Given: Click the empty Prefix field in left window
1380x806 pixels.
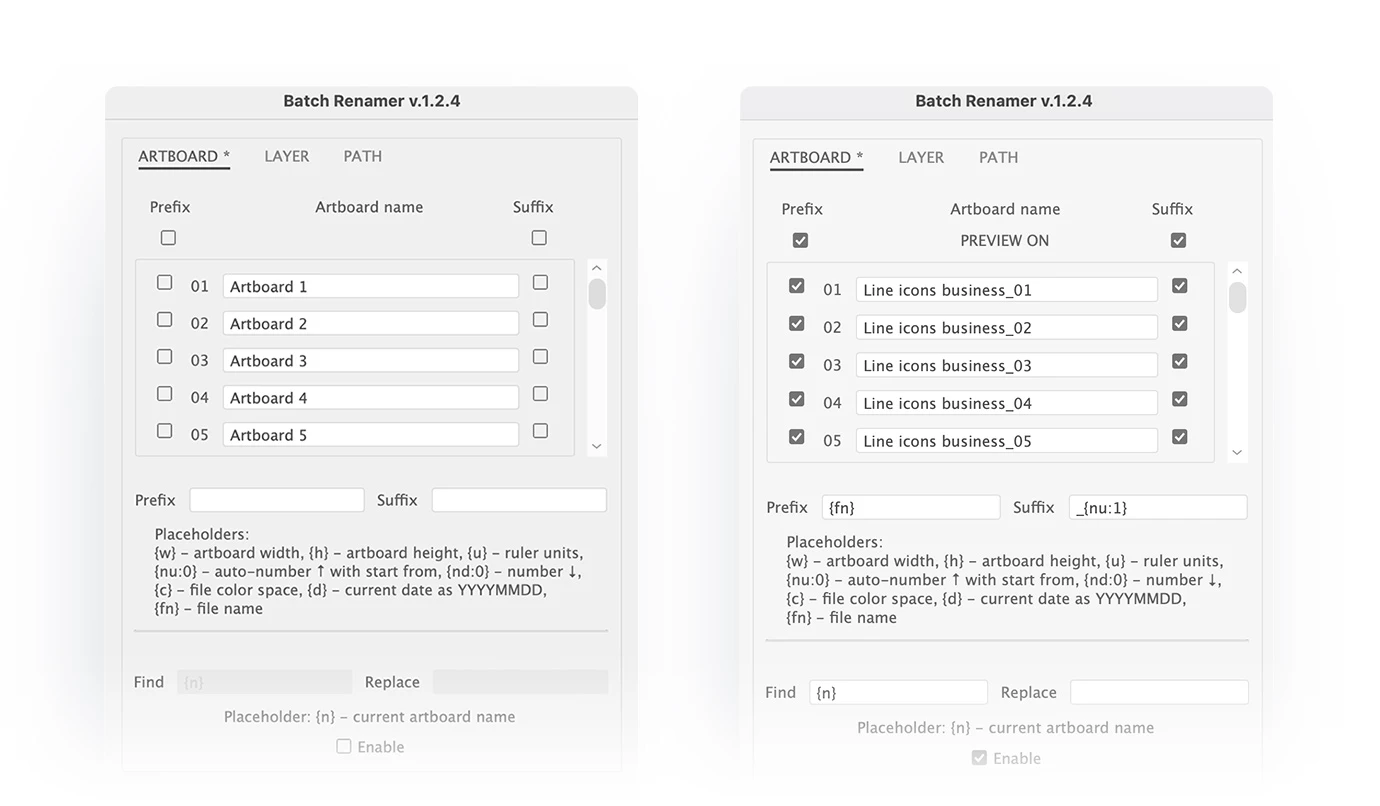Looking at the screenshot, I should [x=277, y=500].
